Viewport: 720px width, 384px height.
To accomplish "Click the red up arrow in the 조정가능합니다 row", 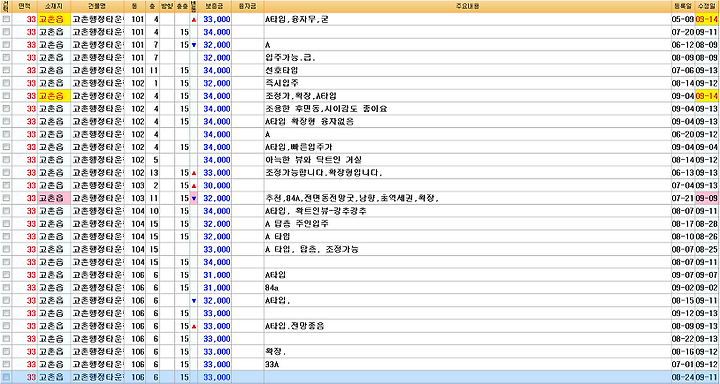I will pos(193,173).
